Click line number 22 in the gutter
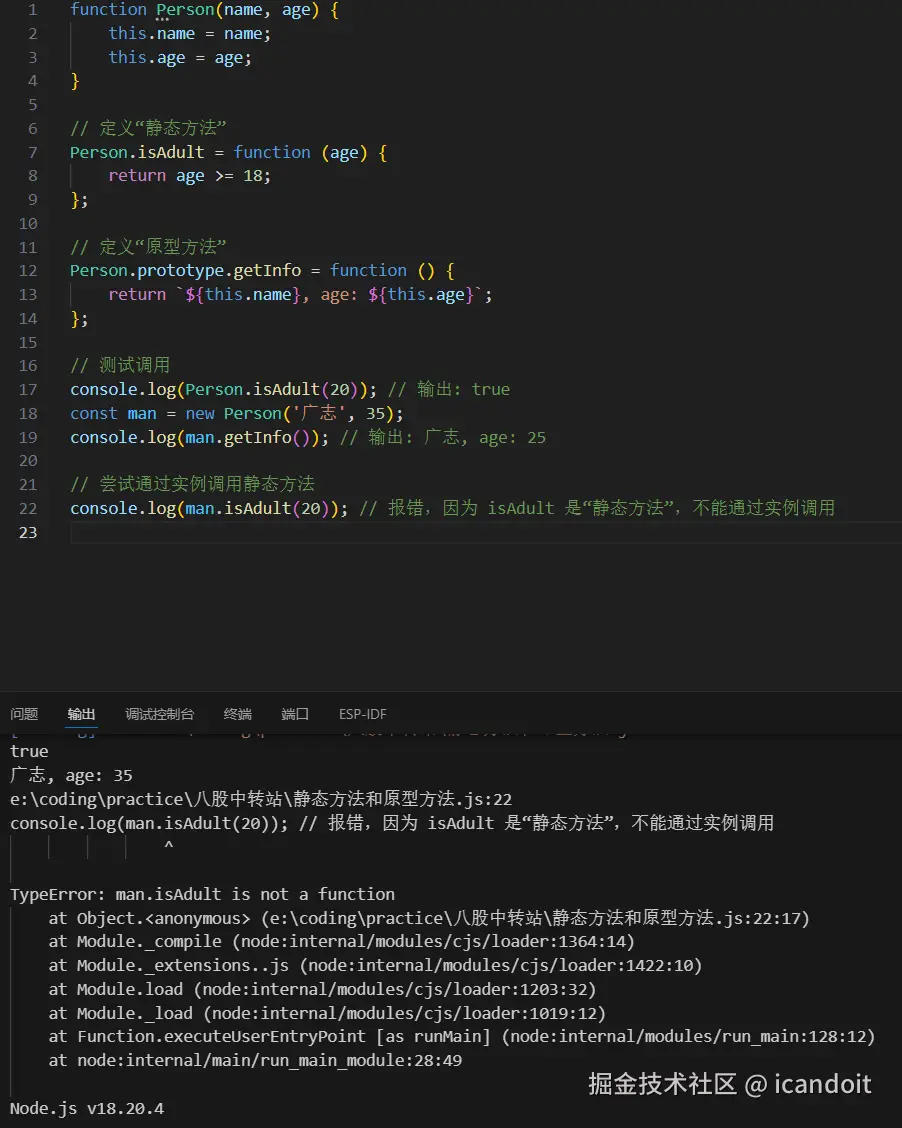The width and height of the screenshot is (902, 1128). pyautogui.click(x=28, y=509)
